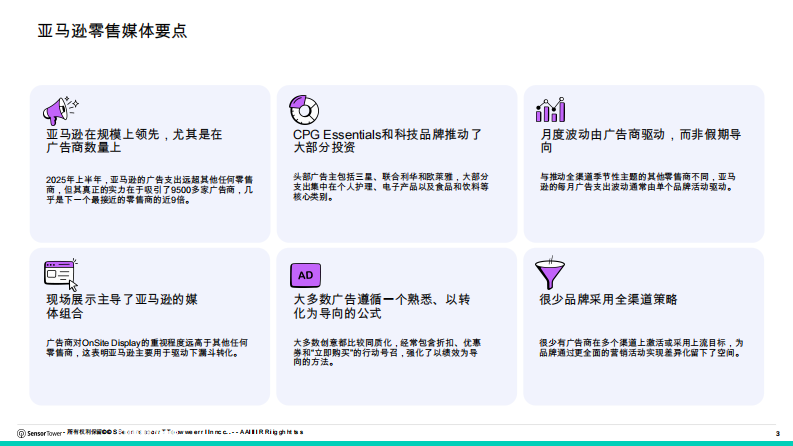Select paragraph starting with 很少有广告商在多个渠道

click(641, 347)
